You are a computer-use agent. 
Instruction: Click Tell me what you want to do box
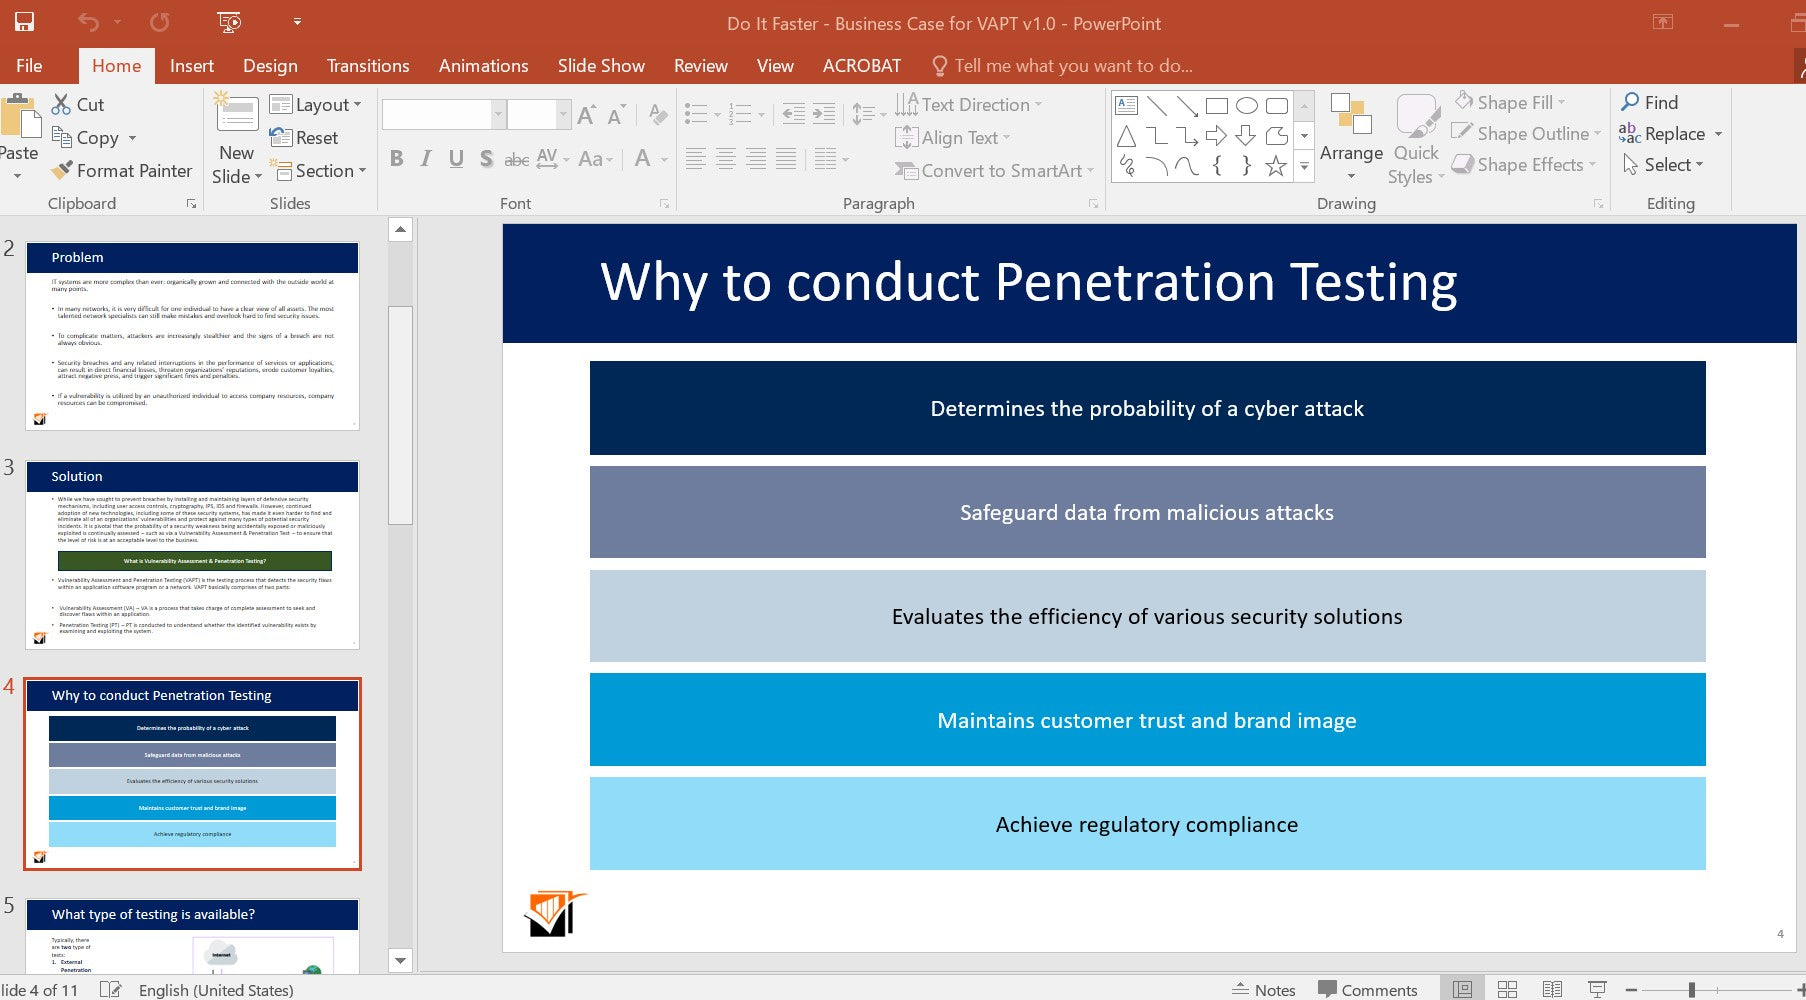coord(1062,66)
